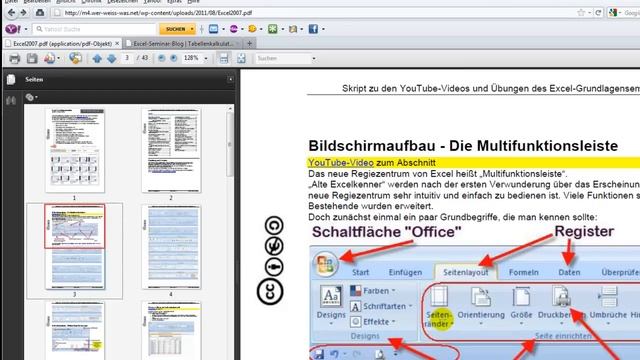This screenshot has width=640, height=360.
Task: Go to next page with the down arrow
Action: pyautogui.click(x=111, y=58)
